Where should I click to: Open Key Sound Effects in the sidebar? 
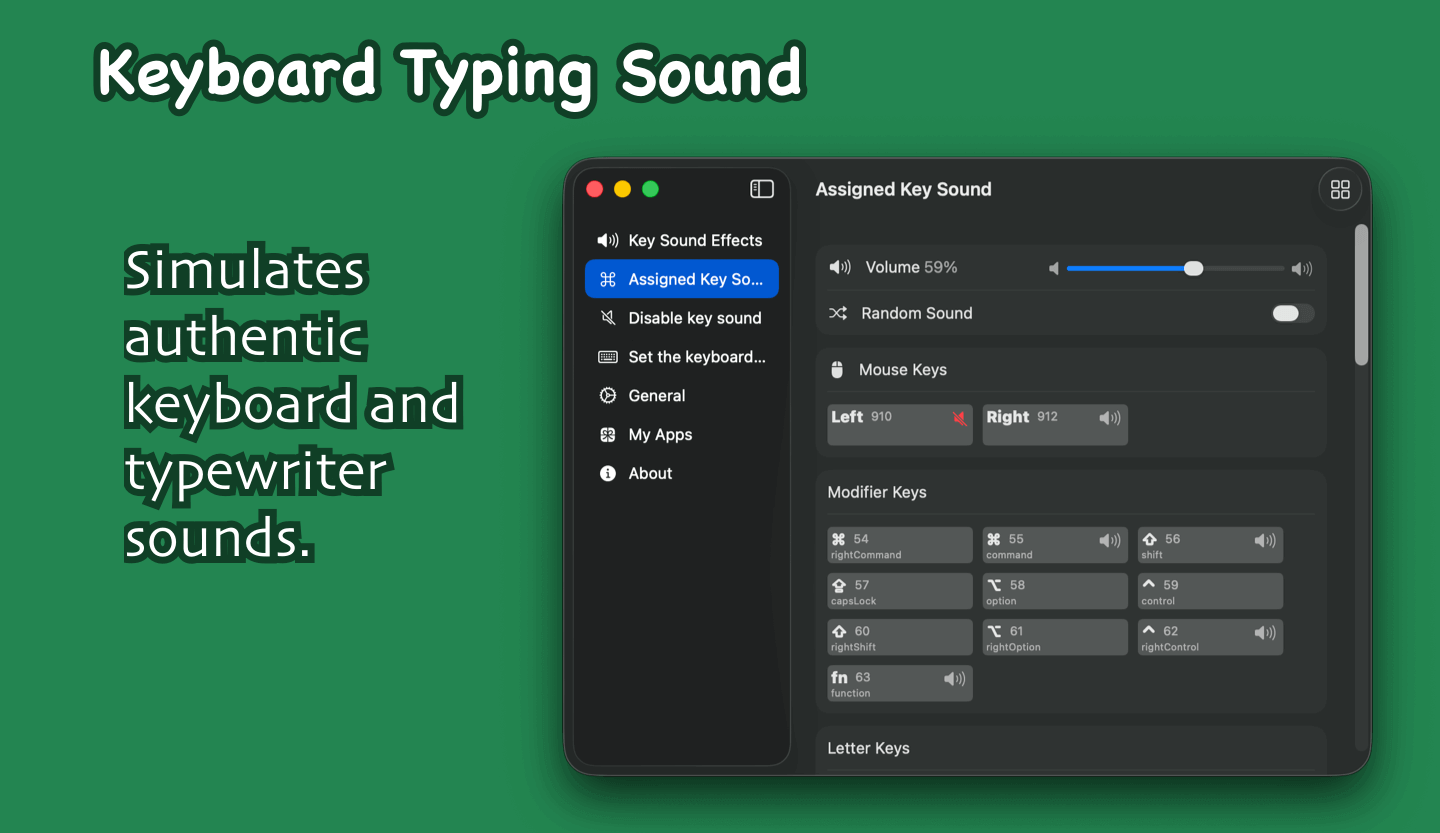coord(682,240)
